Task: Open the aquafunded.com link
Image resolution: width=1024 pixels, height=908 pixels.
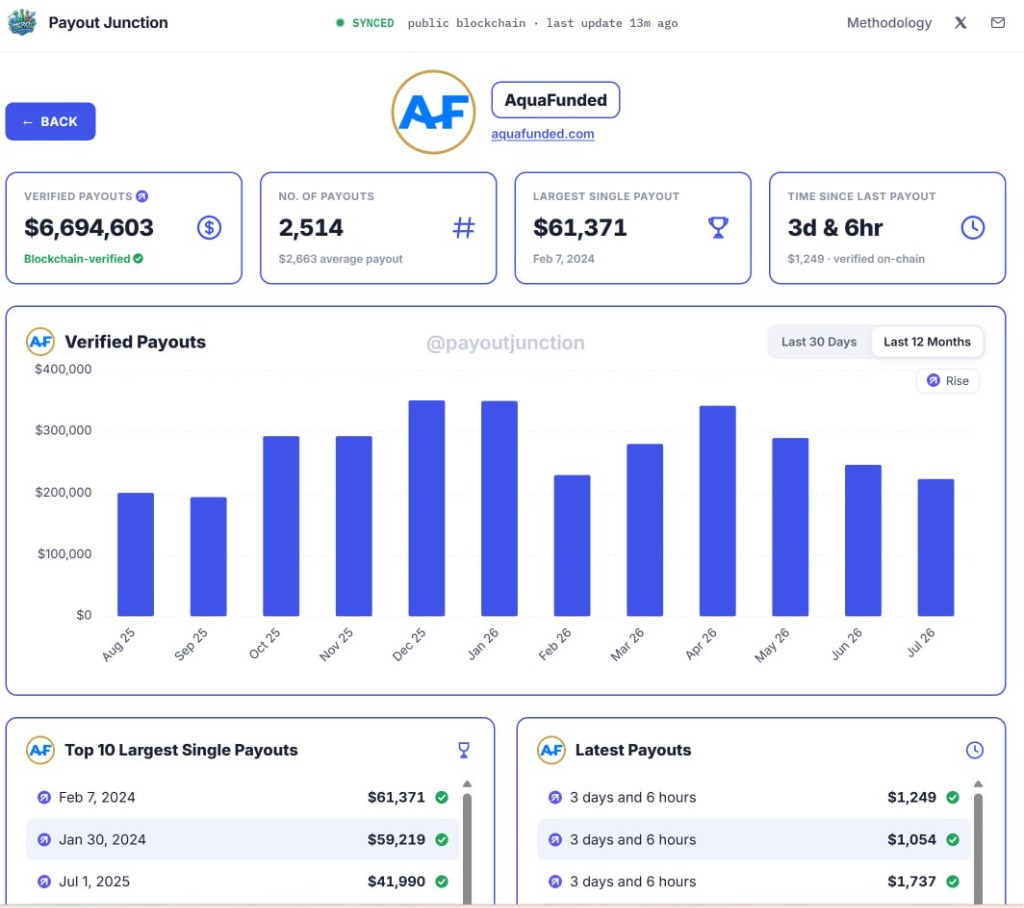Action: click(542, 134)
